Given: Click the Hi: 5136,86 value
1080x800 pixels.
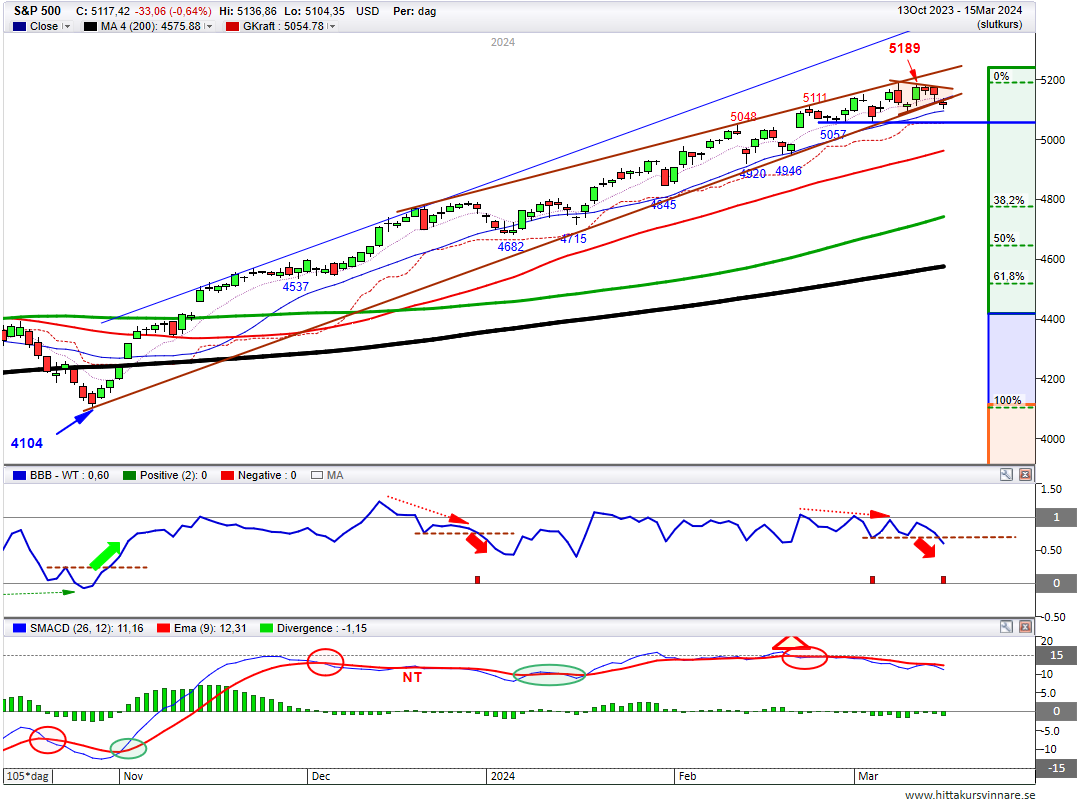Looking at the screenshot, I should (248, 11).
